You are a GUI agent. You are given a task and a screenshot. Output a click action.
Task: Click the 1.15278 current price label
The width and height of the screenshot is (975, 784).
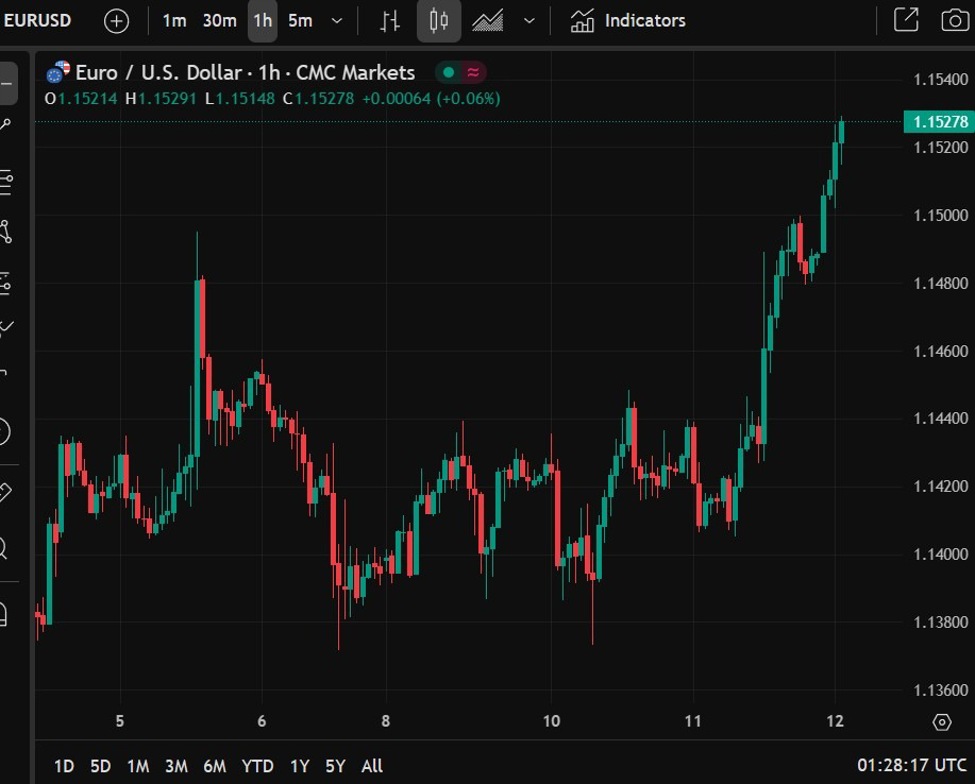click(x=937, y=122)
